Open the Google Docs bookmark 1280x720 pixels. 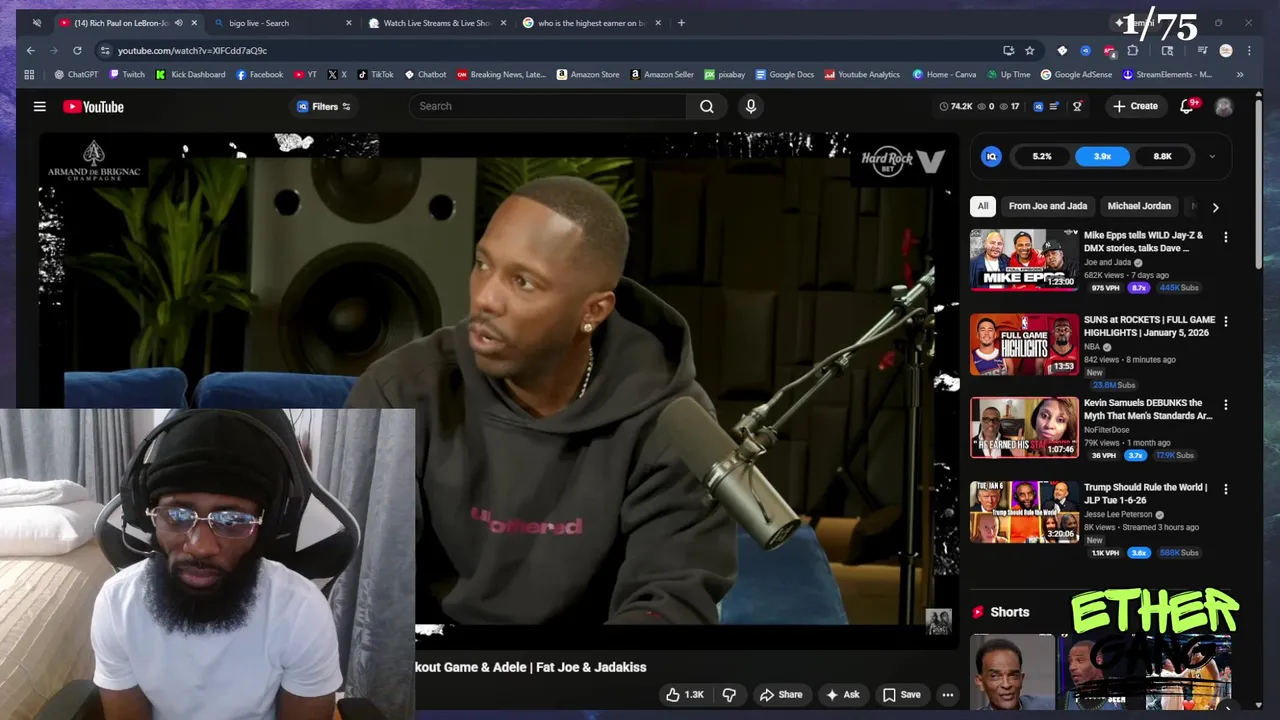(x=784, y=74)
